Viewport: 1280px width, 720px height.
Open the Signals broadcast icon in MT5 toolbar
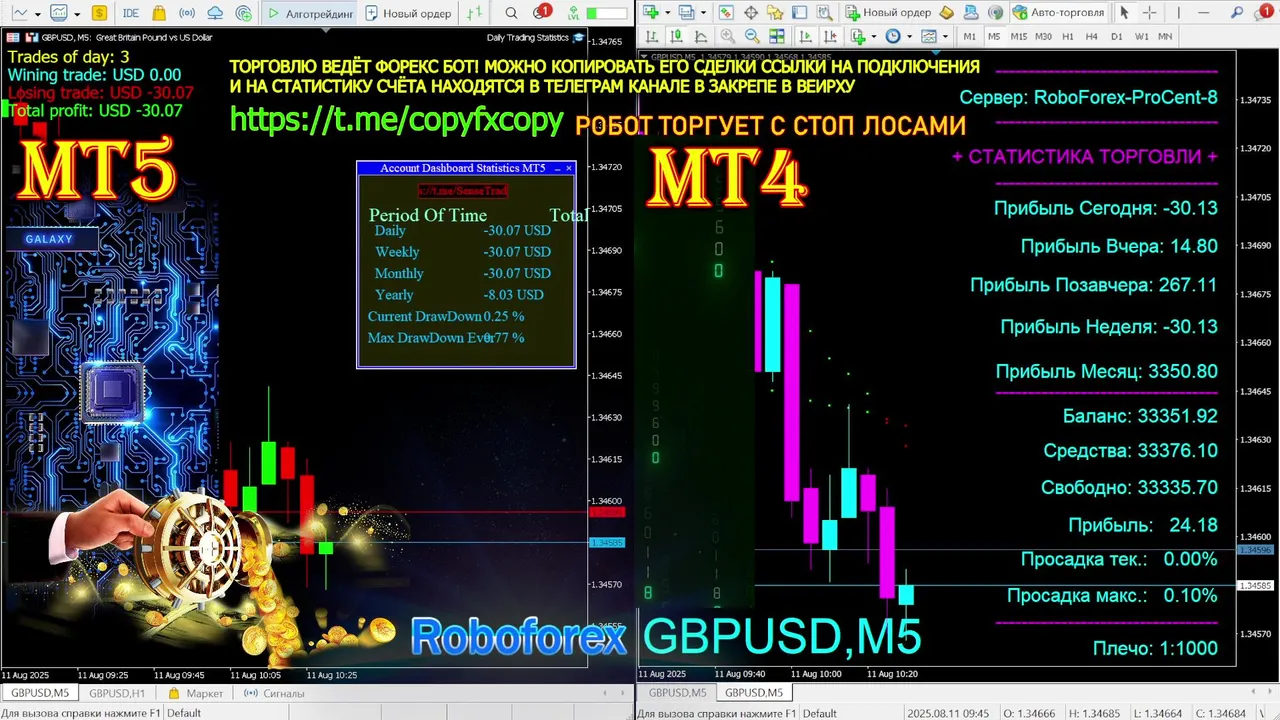pyautogui.click(x=187, y=13)
